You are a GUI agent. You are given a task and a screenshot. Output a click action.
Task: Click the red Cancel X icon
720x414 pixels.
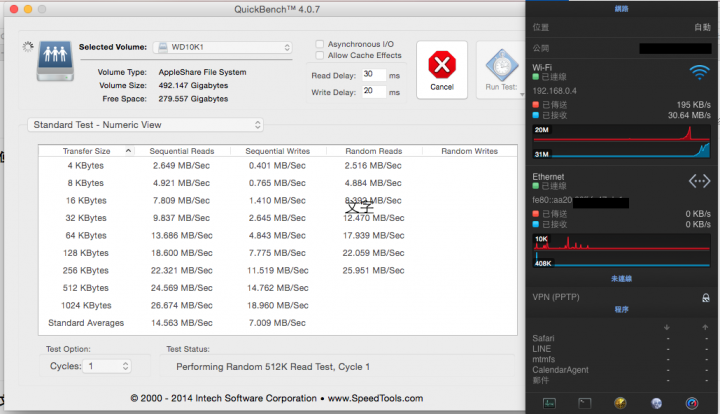tap(442, 64)
